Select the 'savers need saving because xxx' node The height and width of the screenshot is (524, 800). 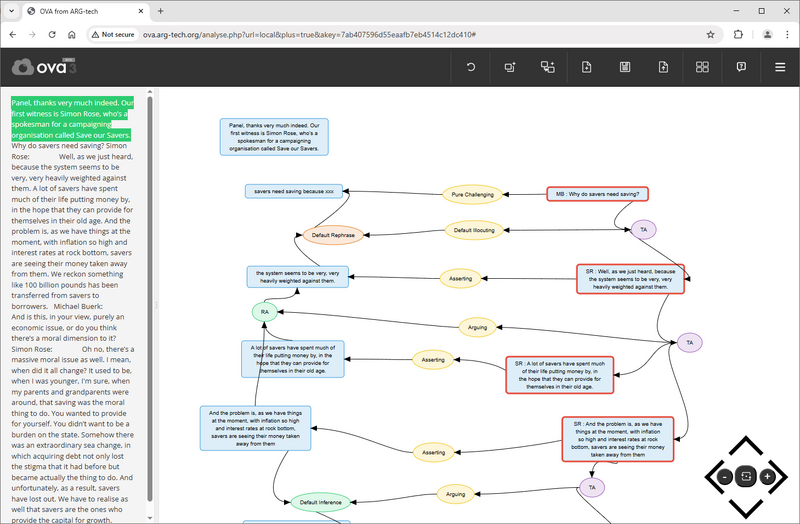point(293,191)
